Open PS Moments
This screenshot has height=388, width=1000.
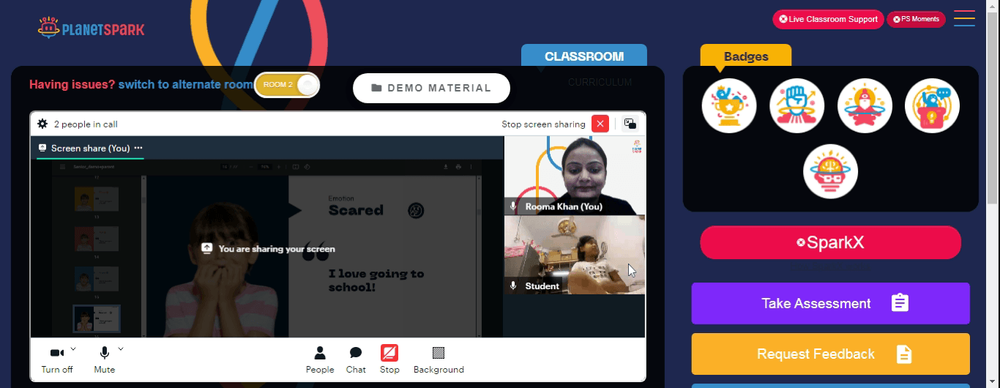point(916,19)
